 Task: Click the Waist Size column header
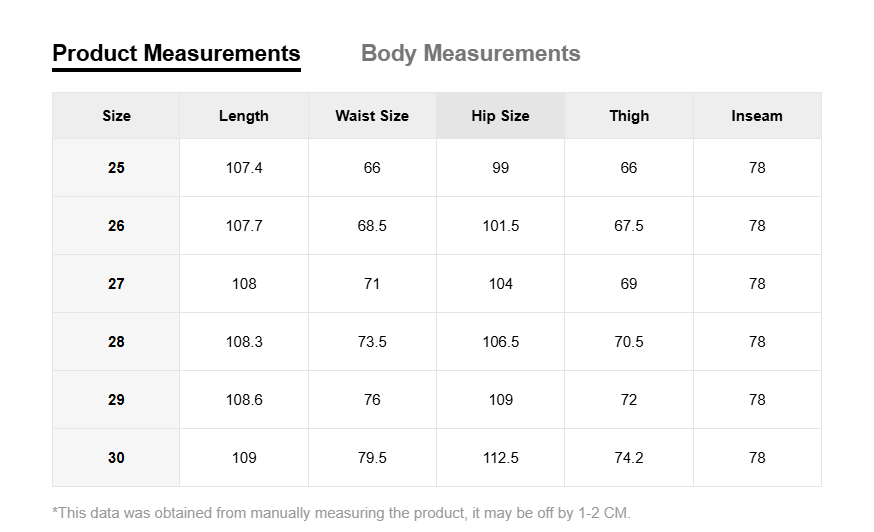372,115
